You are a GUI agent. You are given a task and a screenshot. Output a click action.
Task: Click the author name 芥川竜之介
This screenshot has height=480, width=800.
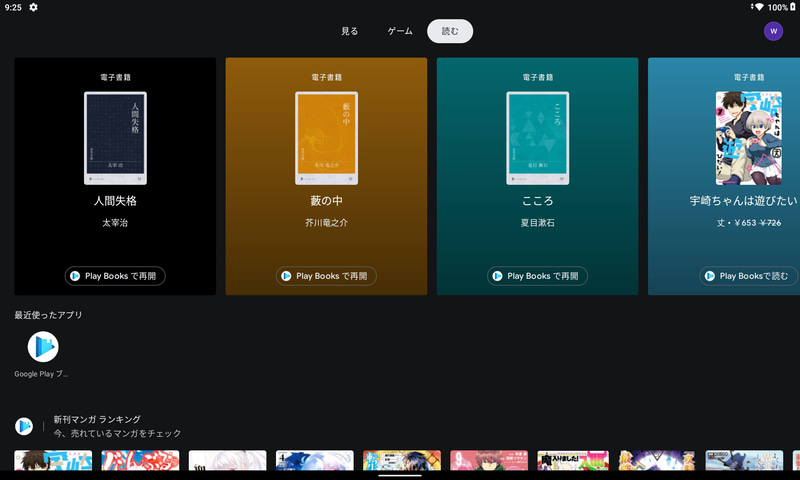[x=327, y=223]
